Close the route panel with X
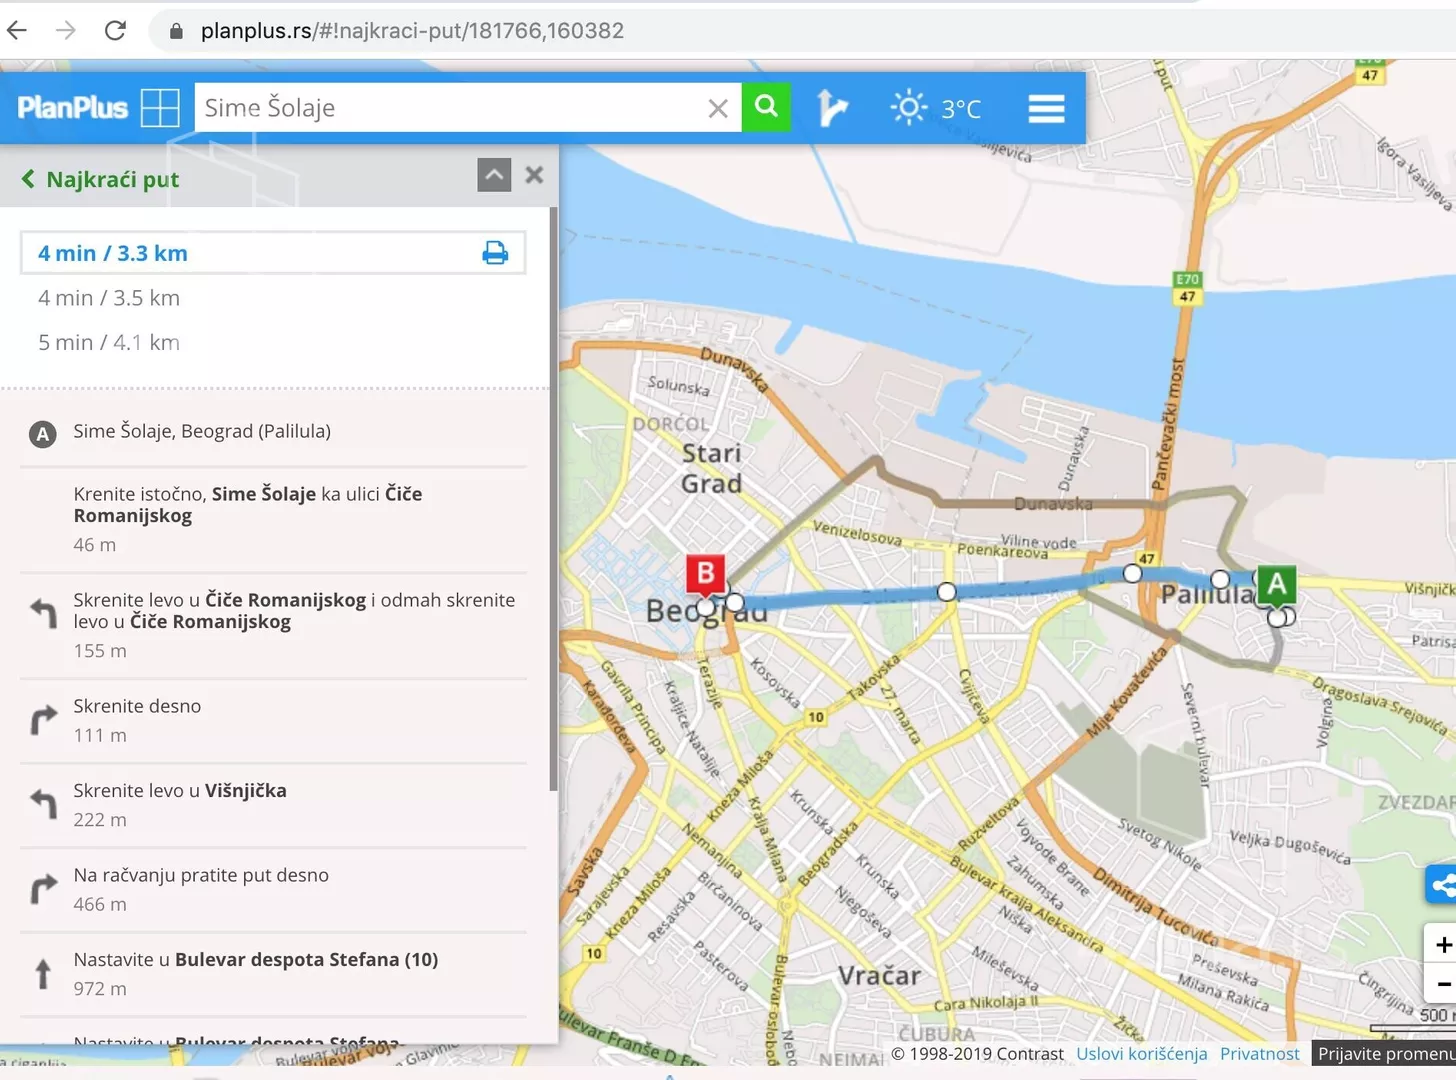The image size is (1456, 1080). click(x=534, y=175)
